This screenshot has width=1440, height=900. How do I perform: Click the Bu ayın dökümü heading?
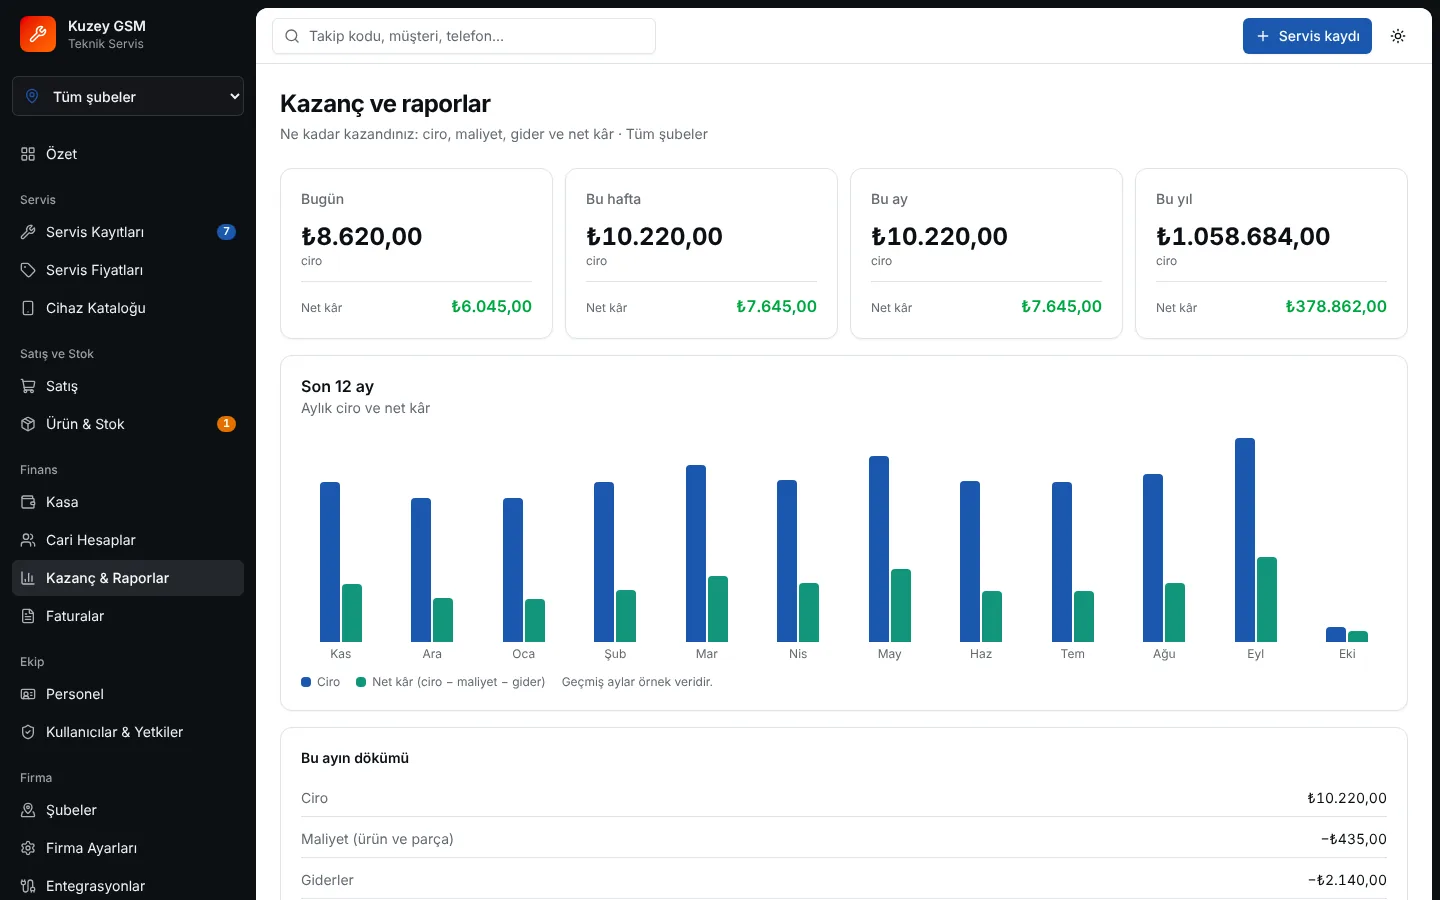point(355,758)
